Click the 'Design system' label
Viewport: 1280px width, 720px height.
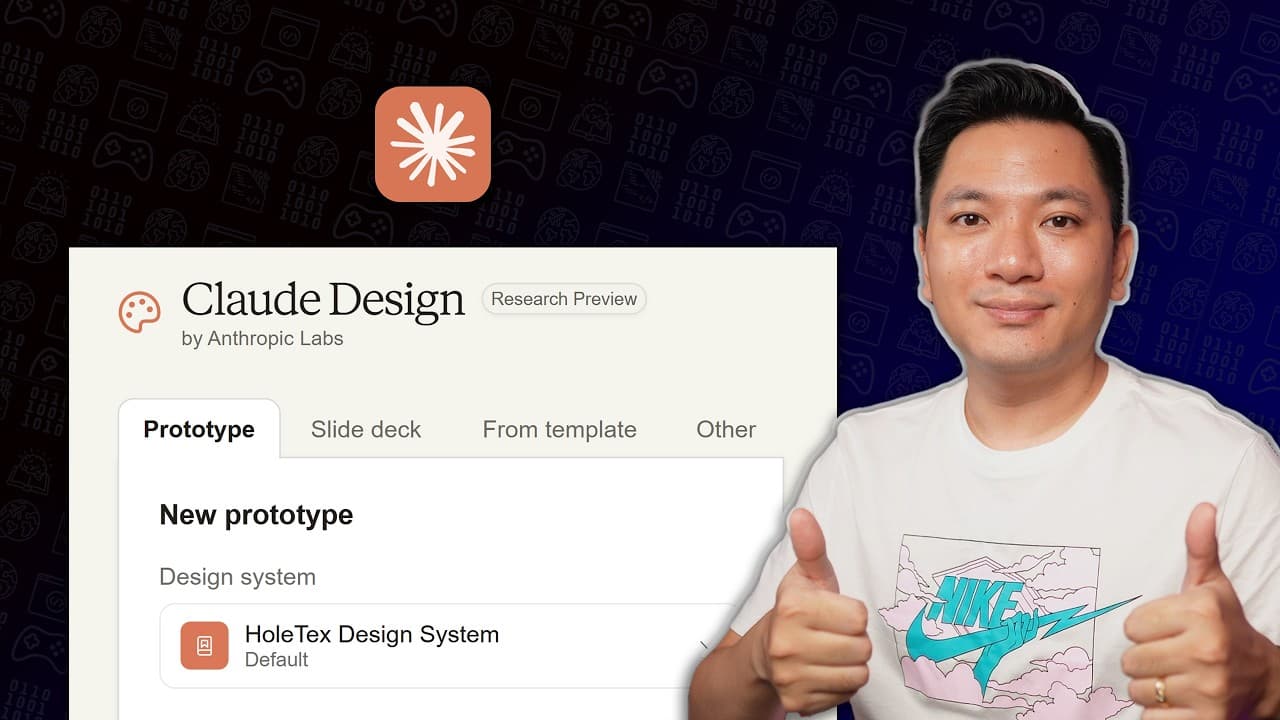238,577
